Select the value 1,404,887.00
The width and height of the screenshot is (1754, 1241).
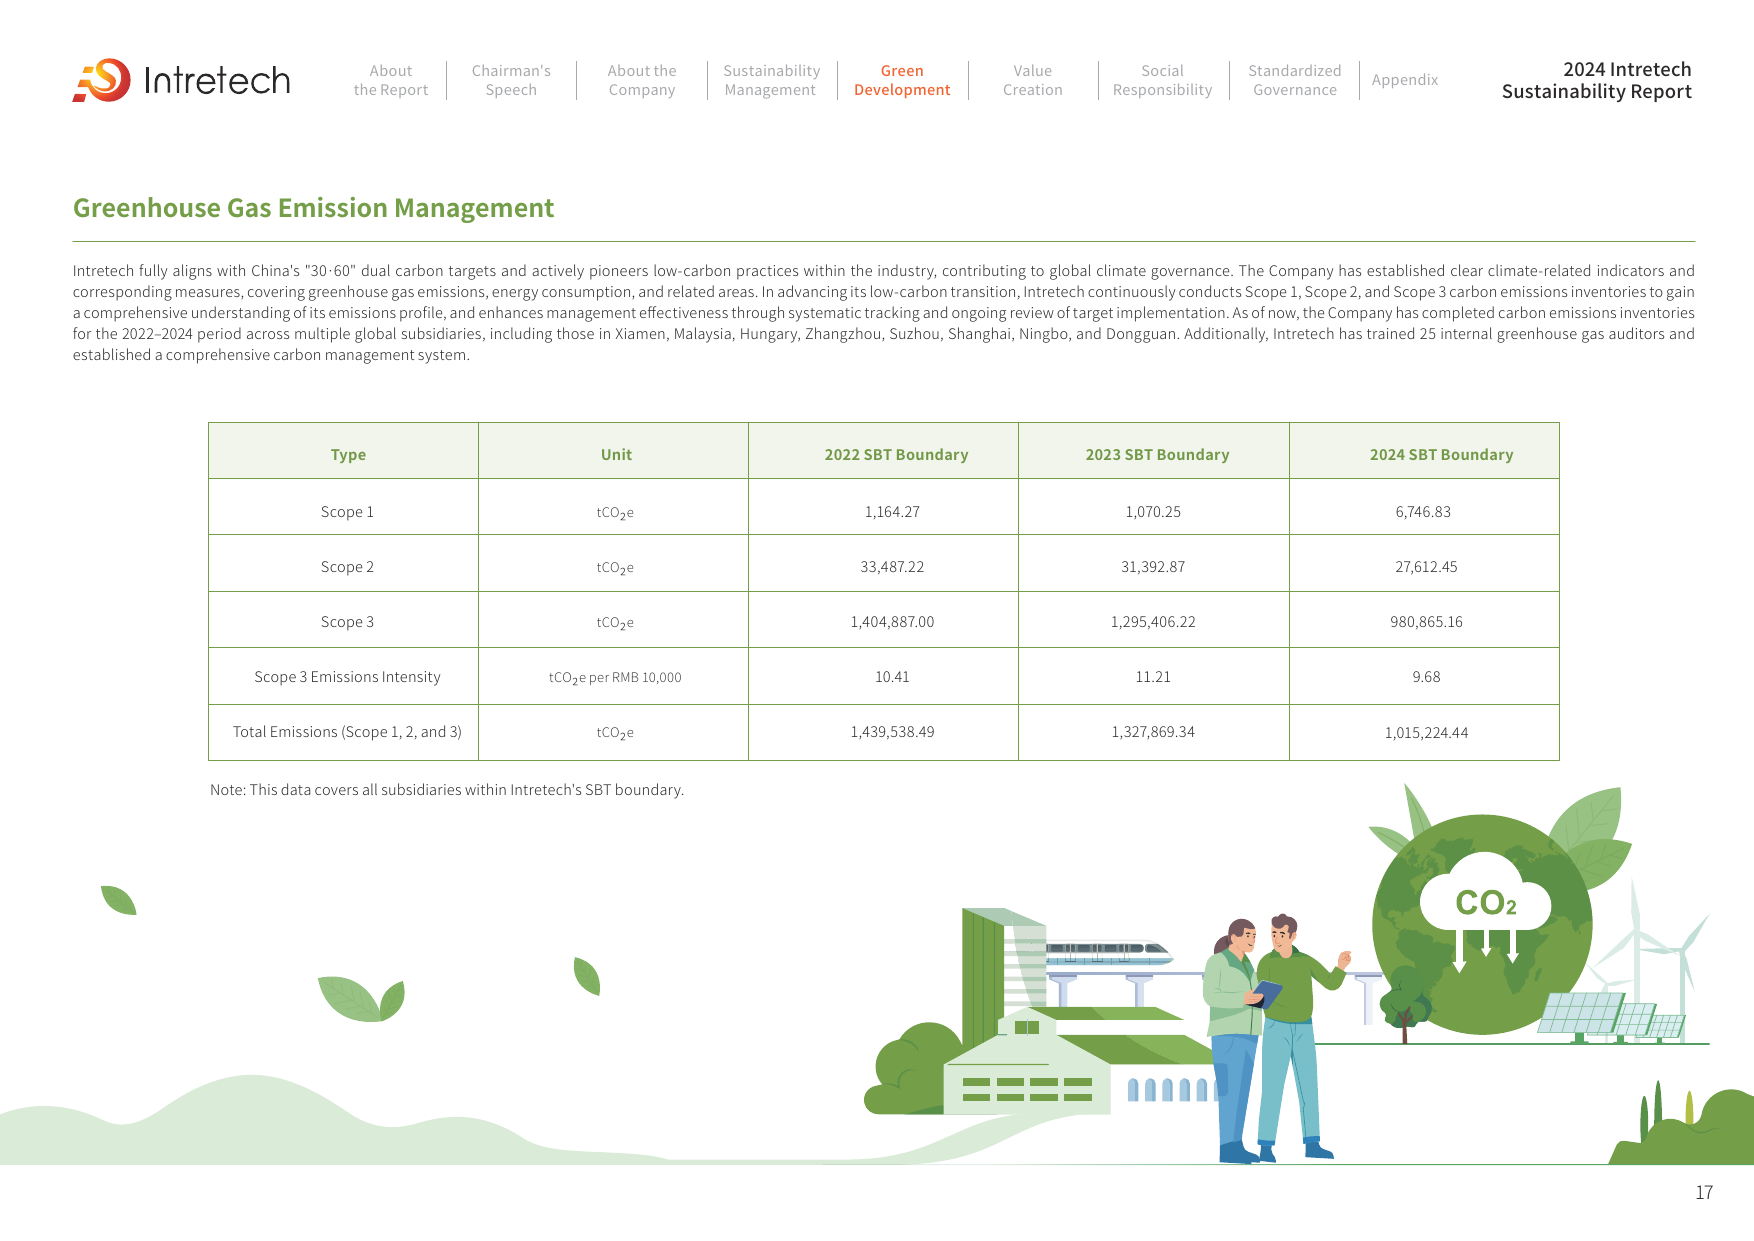(892, 621)
